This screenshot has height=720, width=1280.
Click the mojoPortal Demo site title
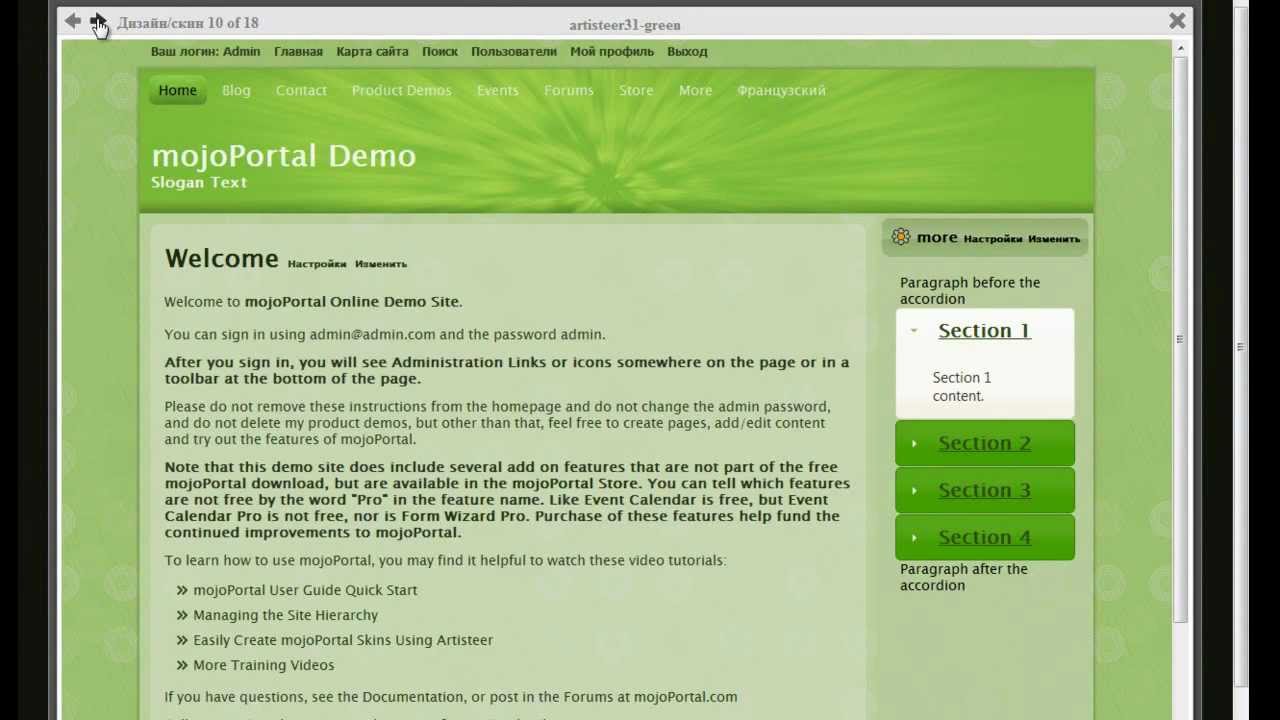point(284,155)
